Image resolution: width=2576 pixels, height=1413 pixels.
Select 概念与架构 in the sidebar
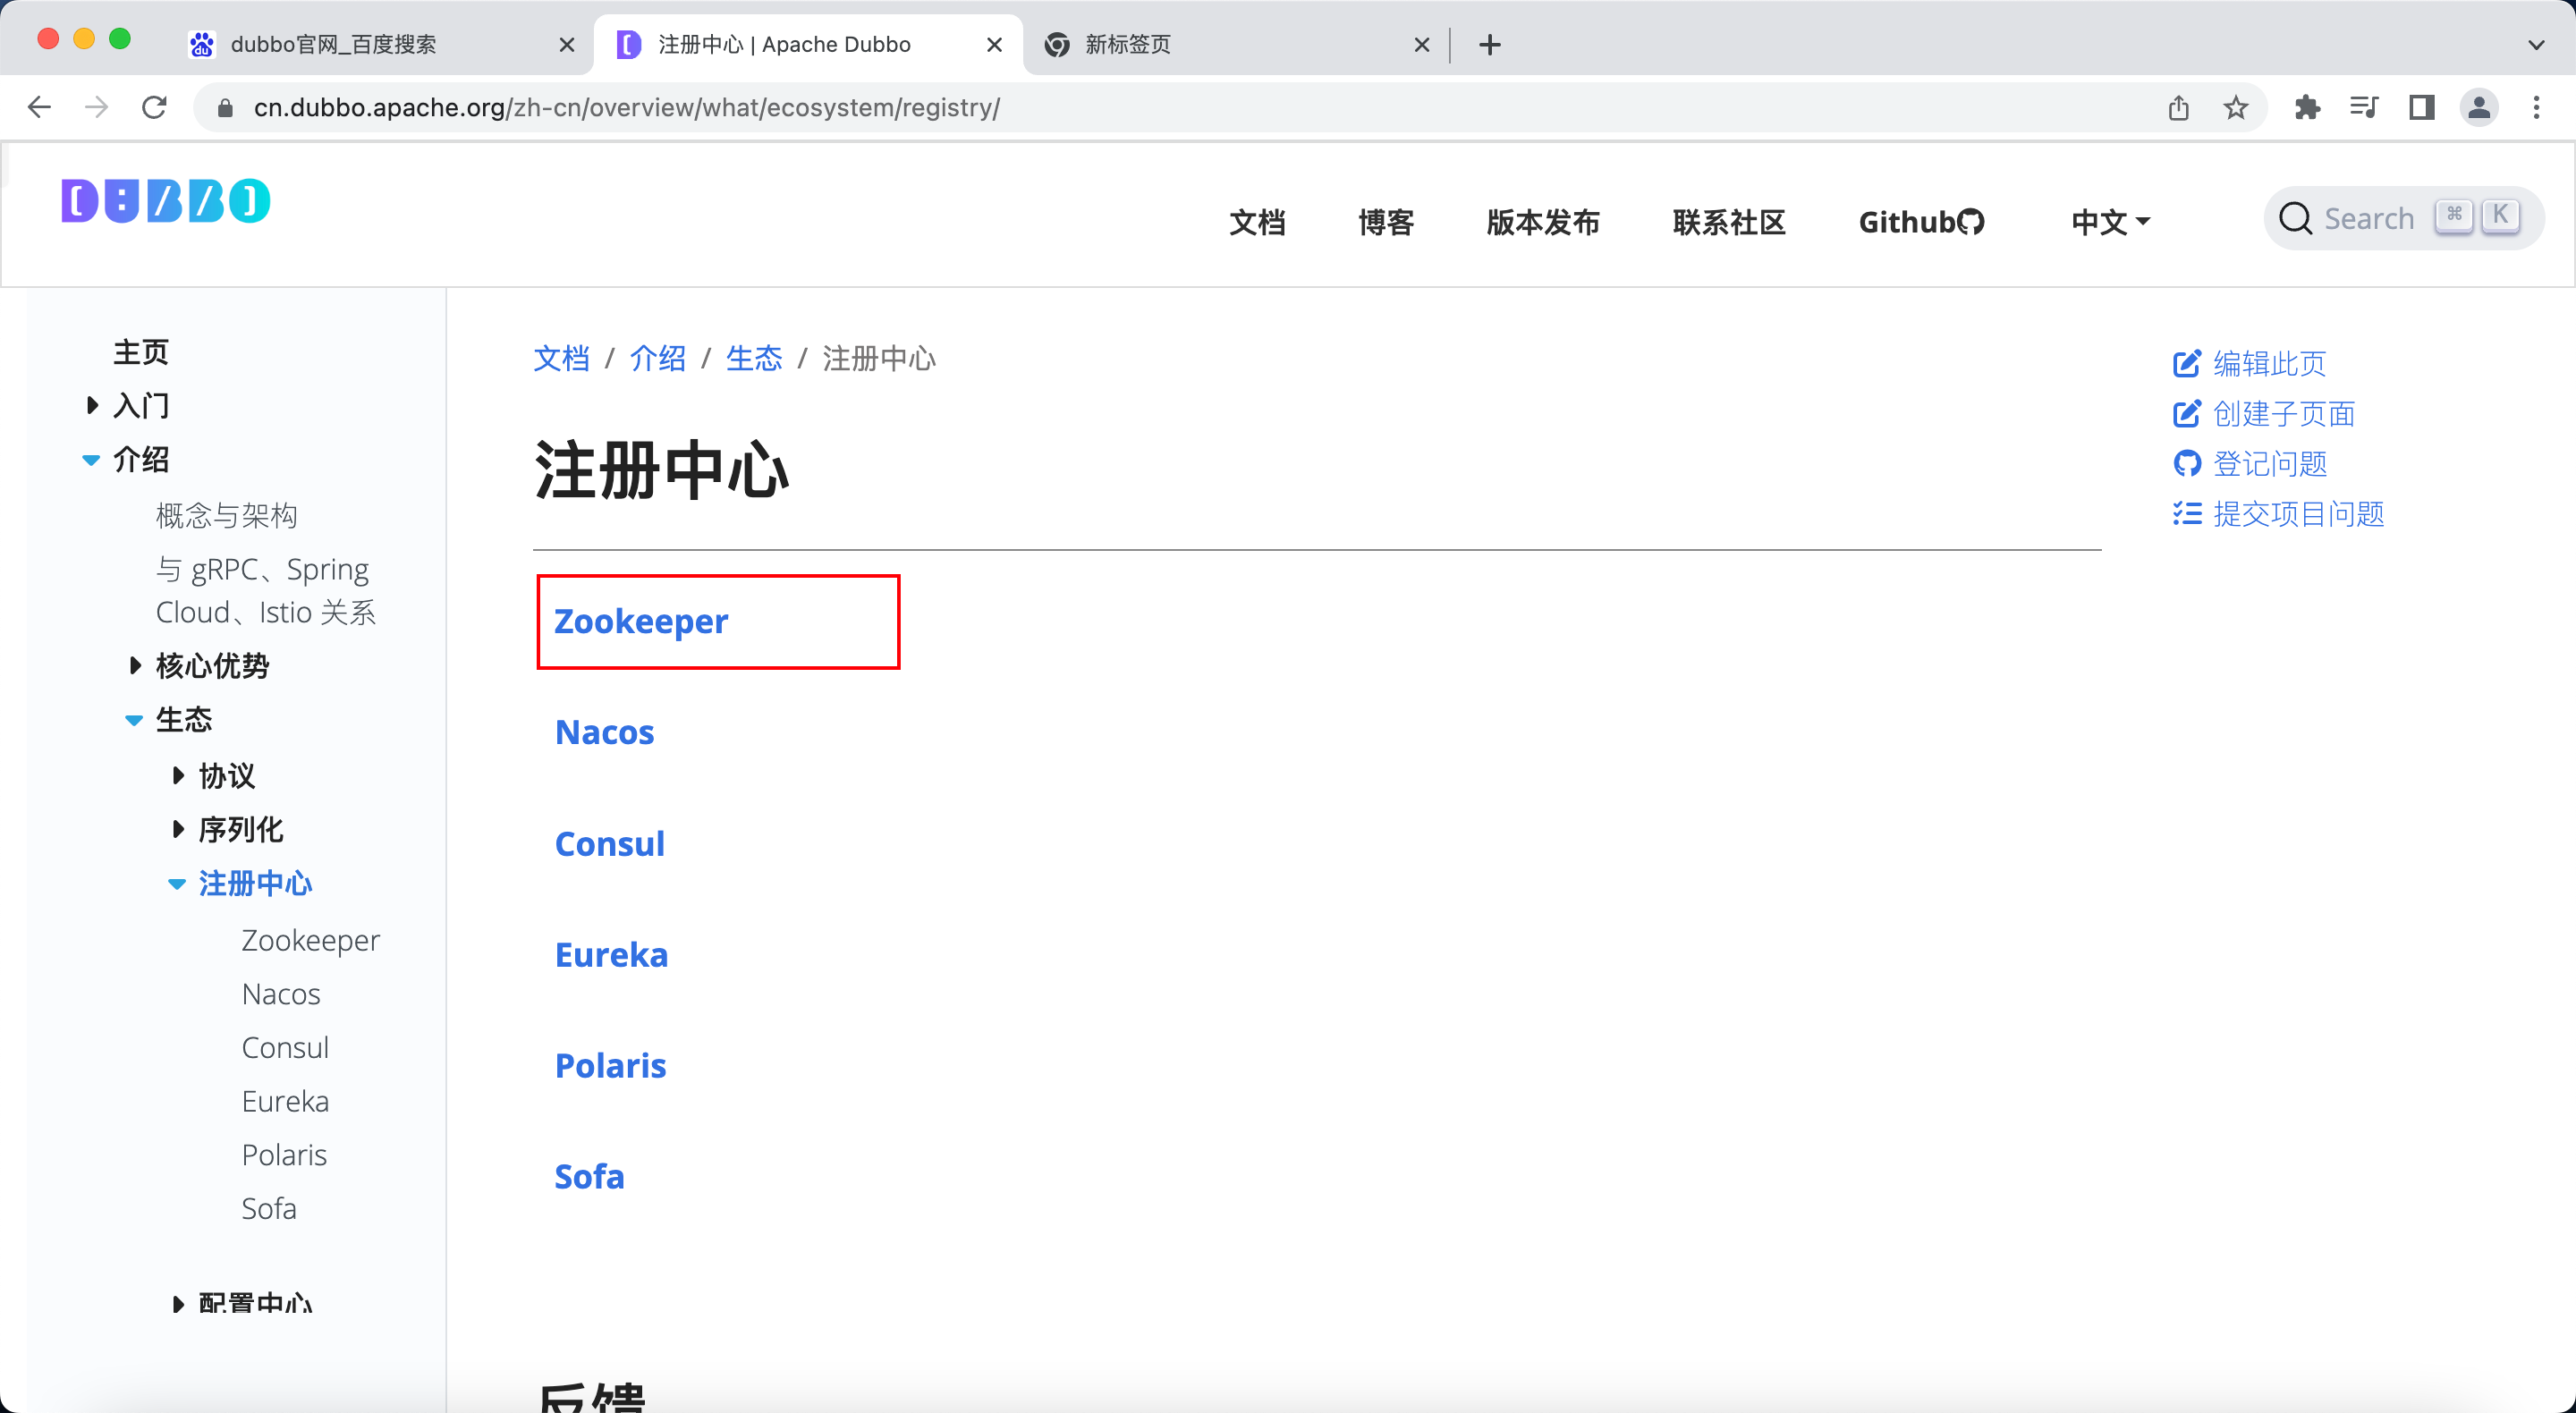(x=227, y=515)
